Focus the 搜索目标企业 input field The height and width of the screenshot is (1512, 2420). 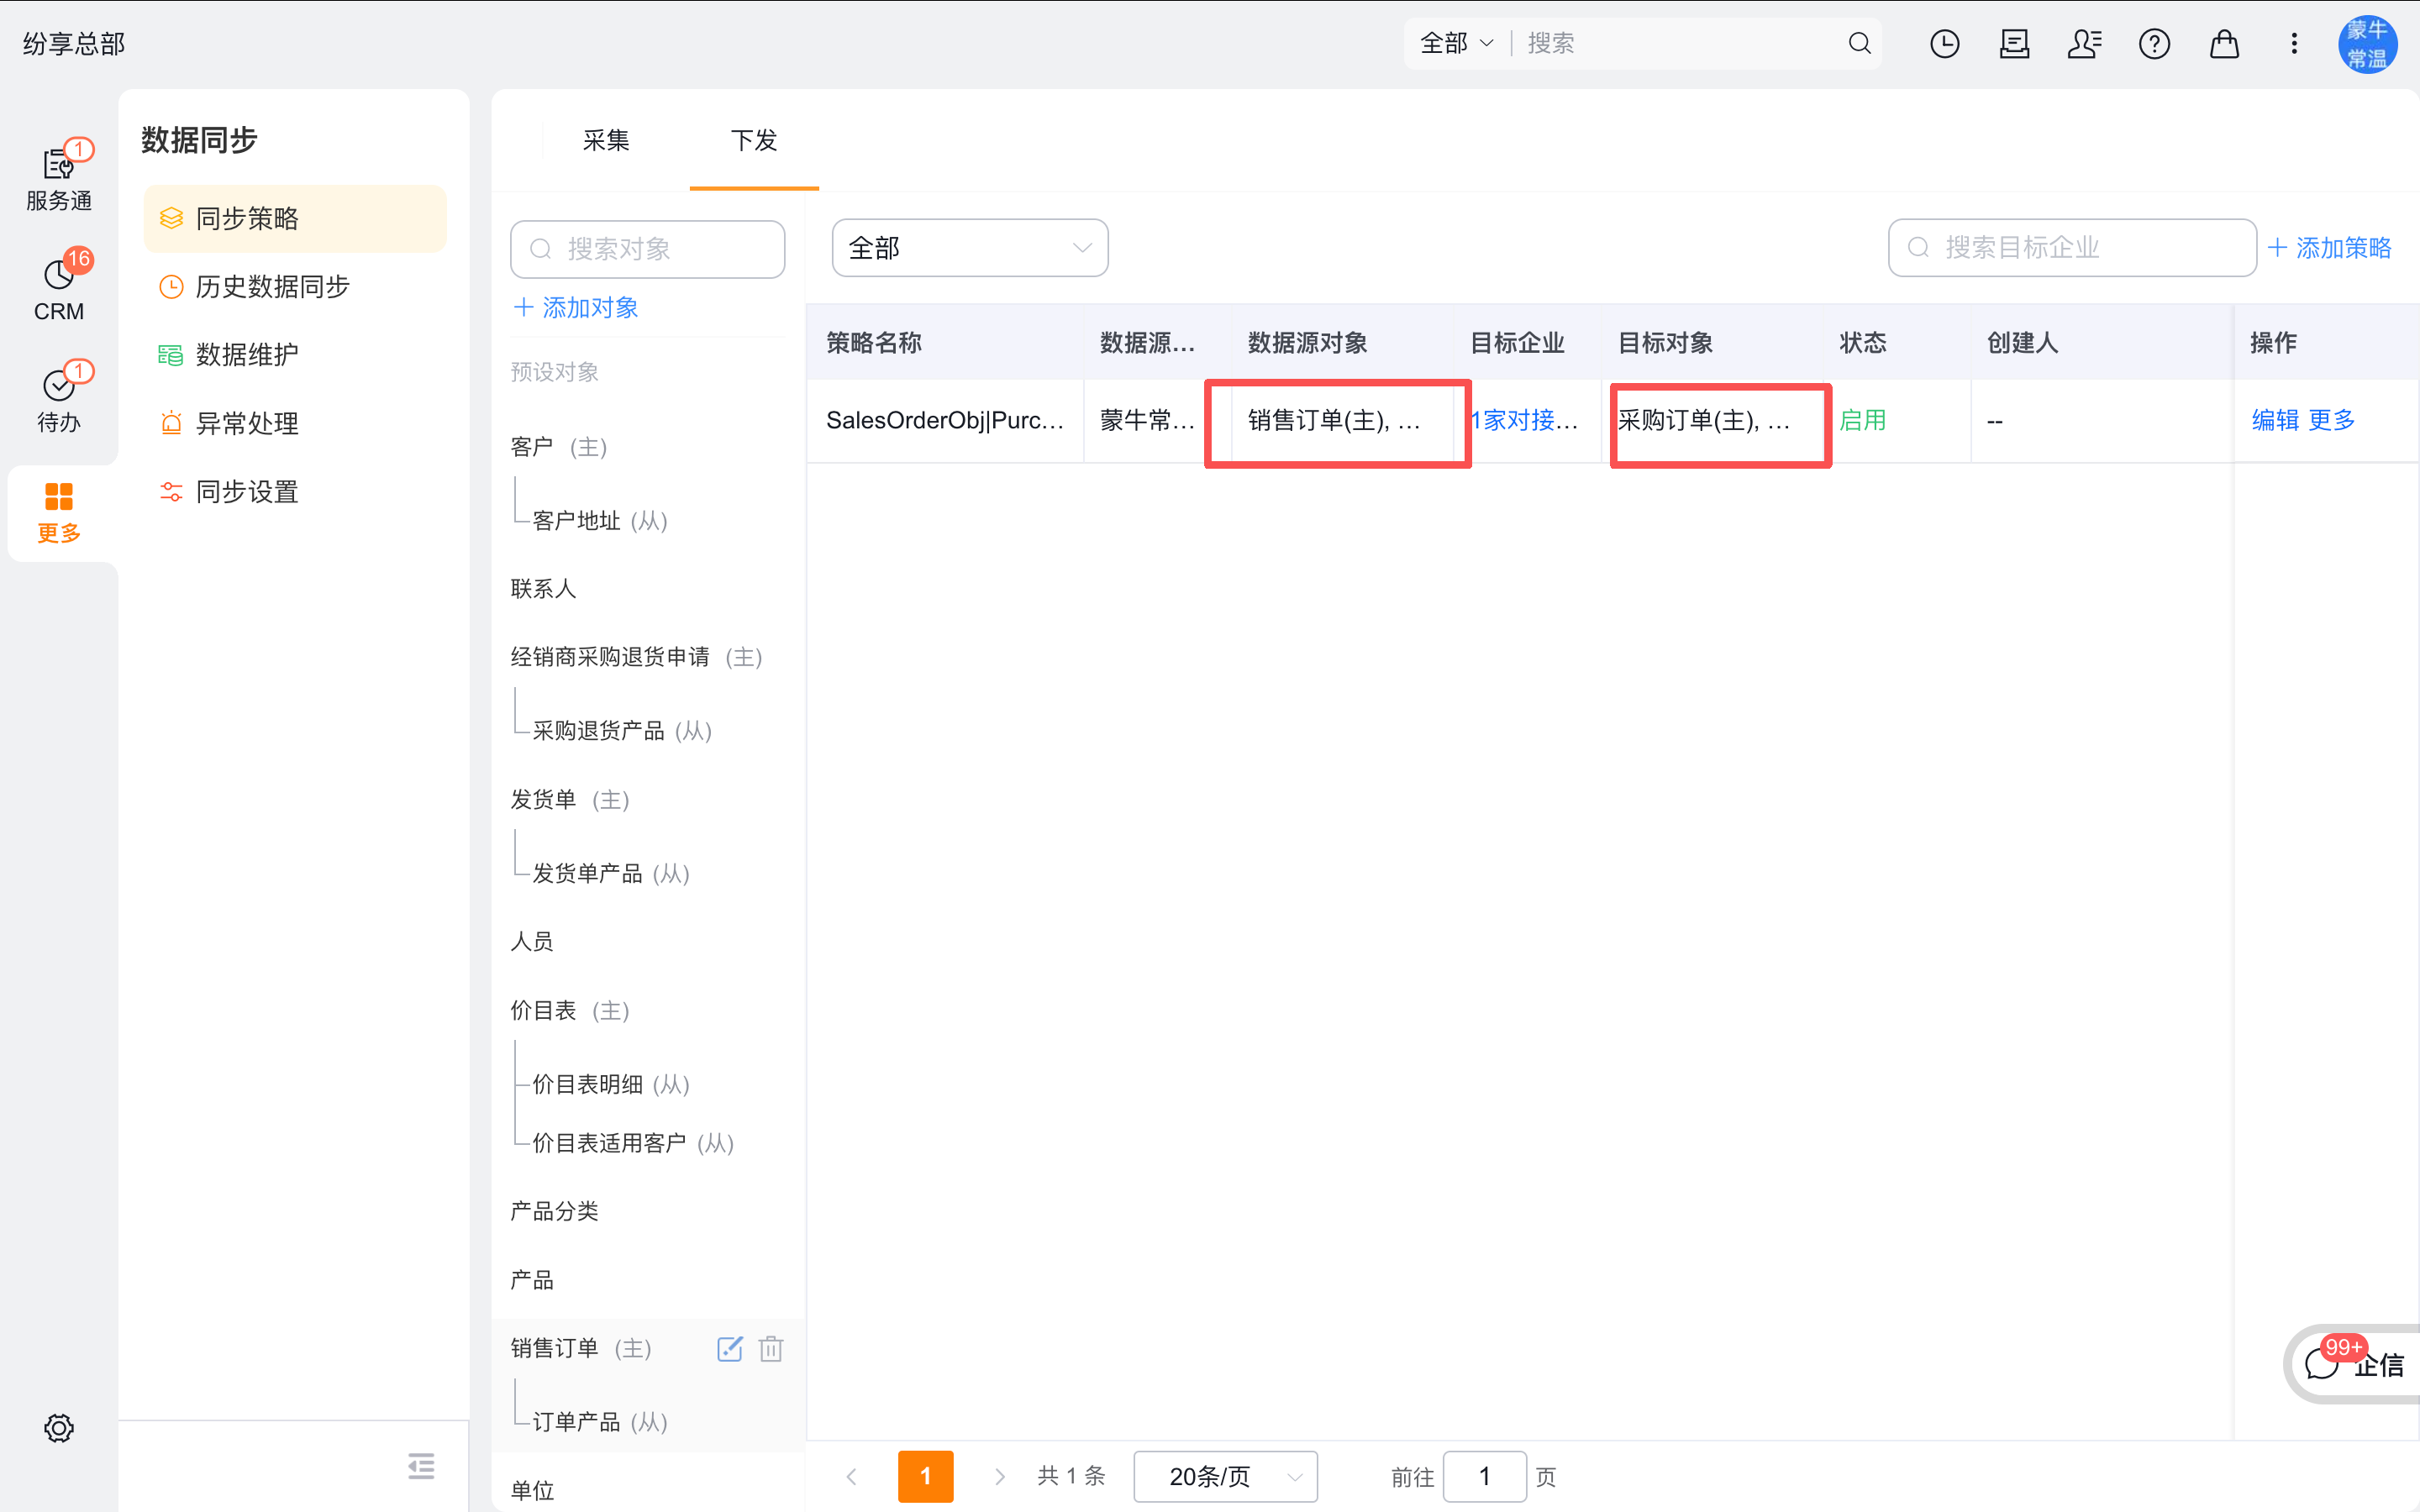click(2072, 247)
